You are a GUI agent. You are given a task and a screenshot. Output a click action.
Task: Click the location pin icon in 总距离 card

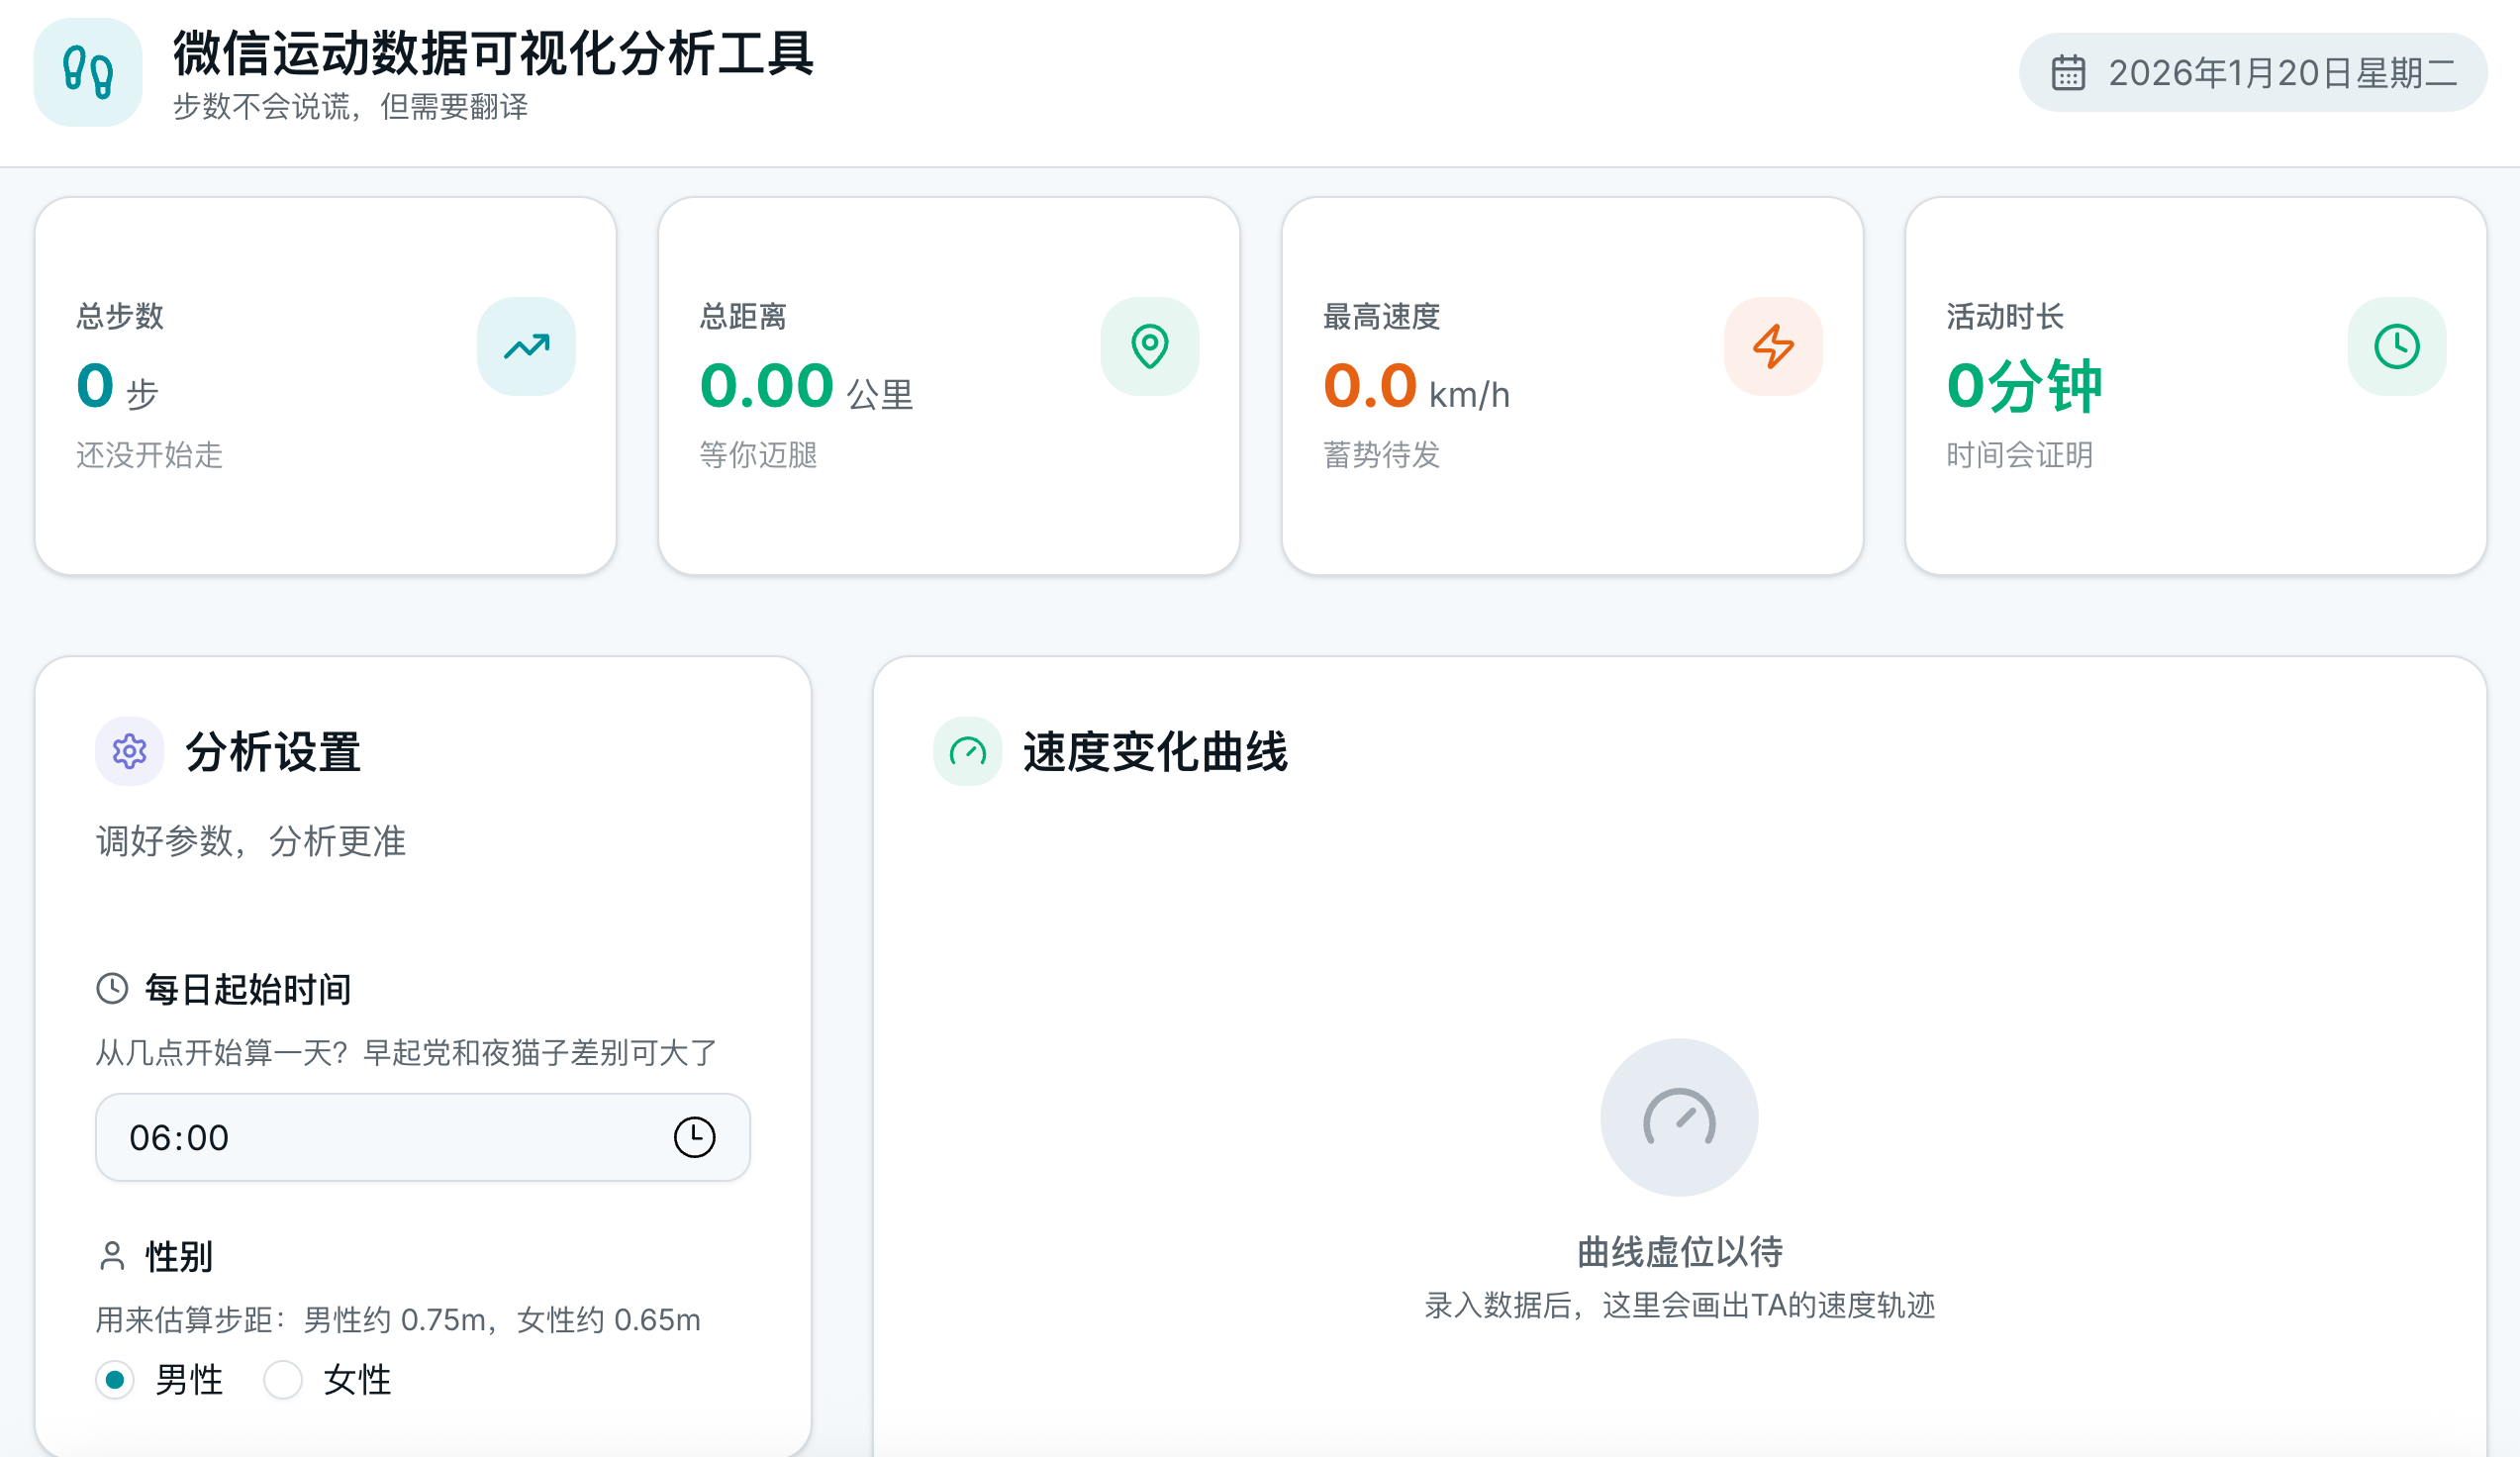1149,346
